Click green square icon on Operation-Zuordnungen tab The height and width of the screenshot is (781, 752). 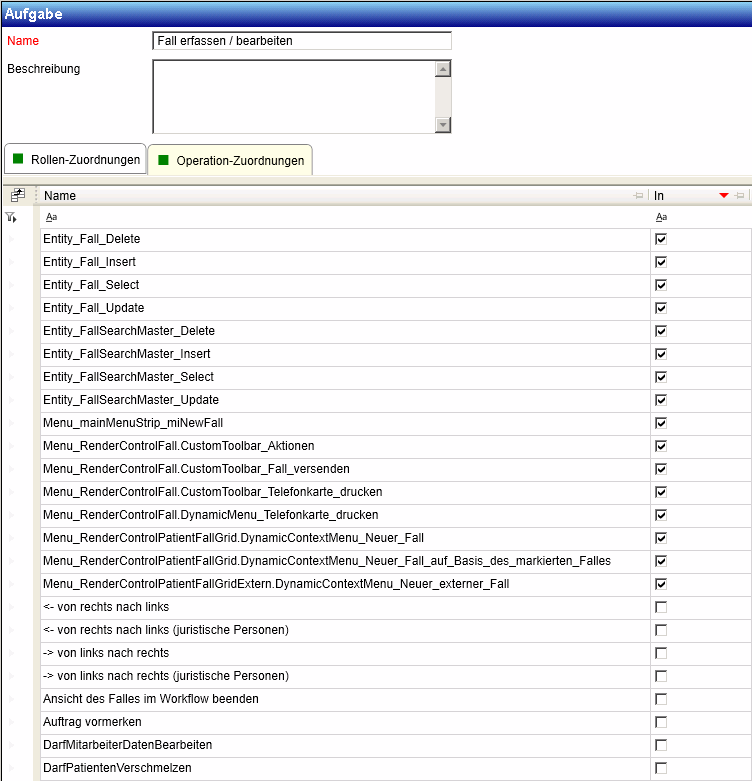(x=164, y=160)
